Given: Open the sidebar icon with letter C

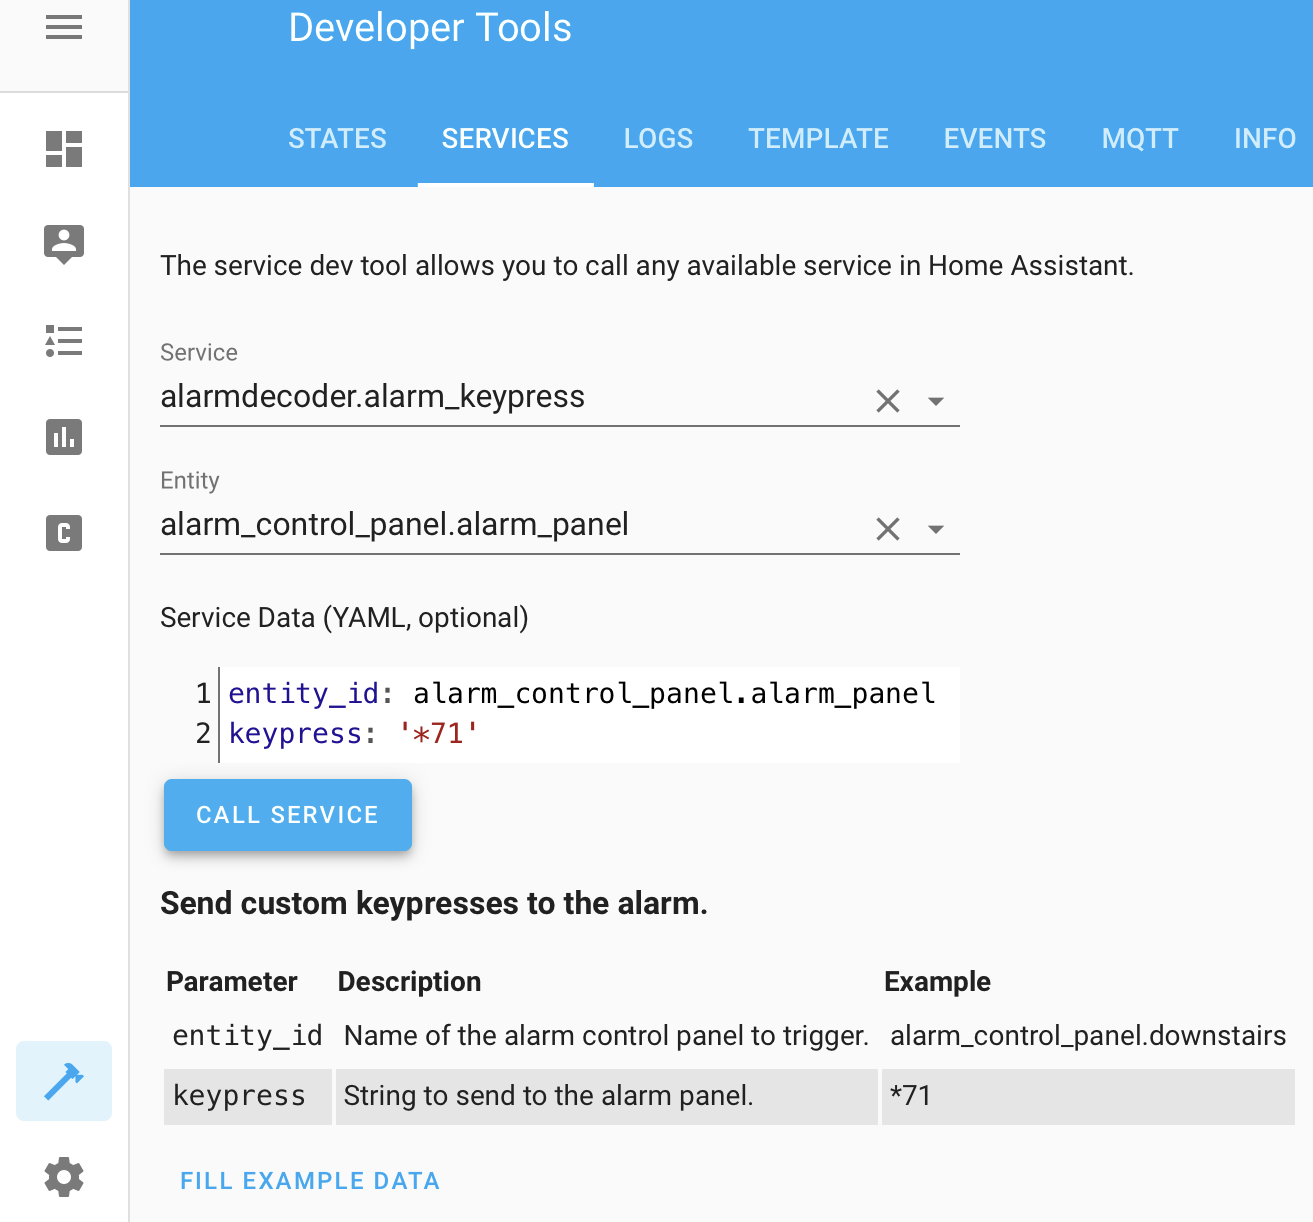Looking at the screenshot, I should (x=64, y=533).
